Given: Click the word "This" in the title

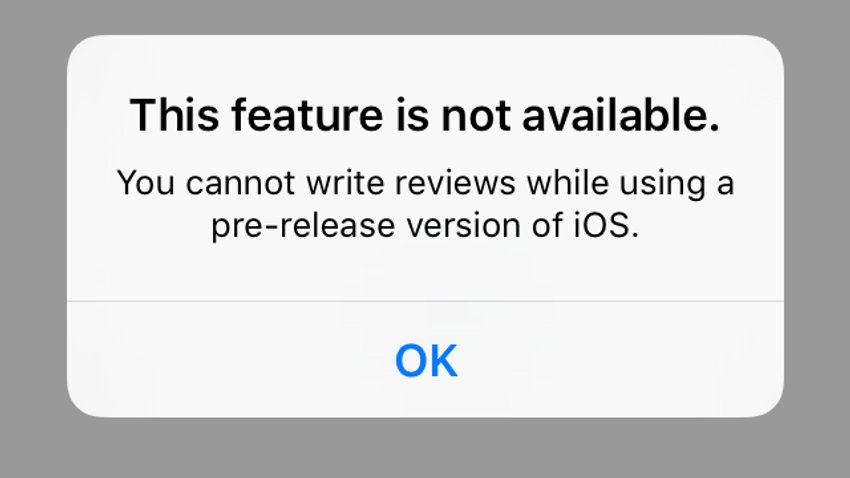Looking at the screenshot, I should [175, 115].
